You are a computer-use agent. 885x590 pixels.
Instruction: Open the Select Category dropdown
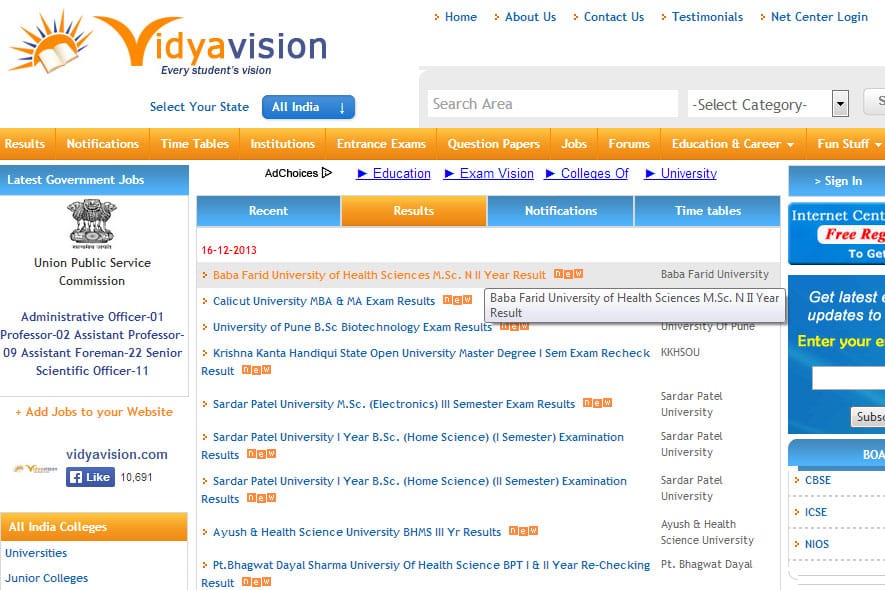point(768,104)
